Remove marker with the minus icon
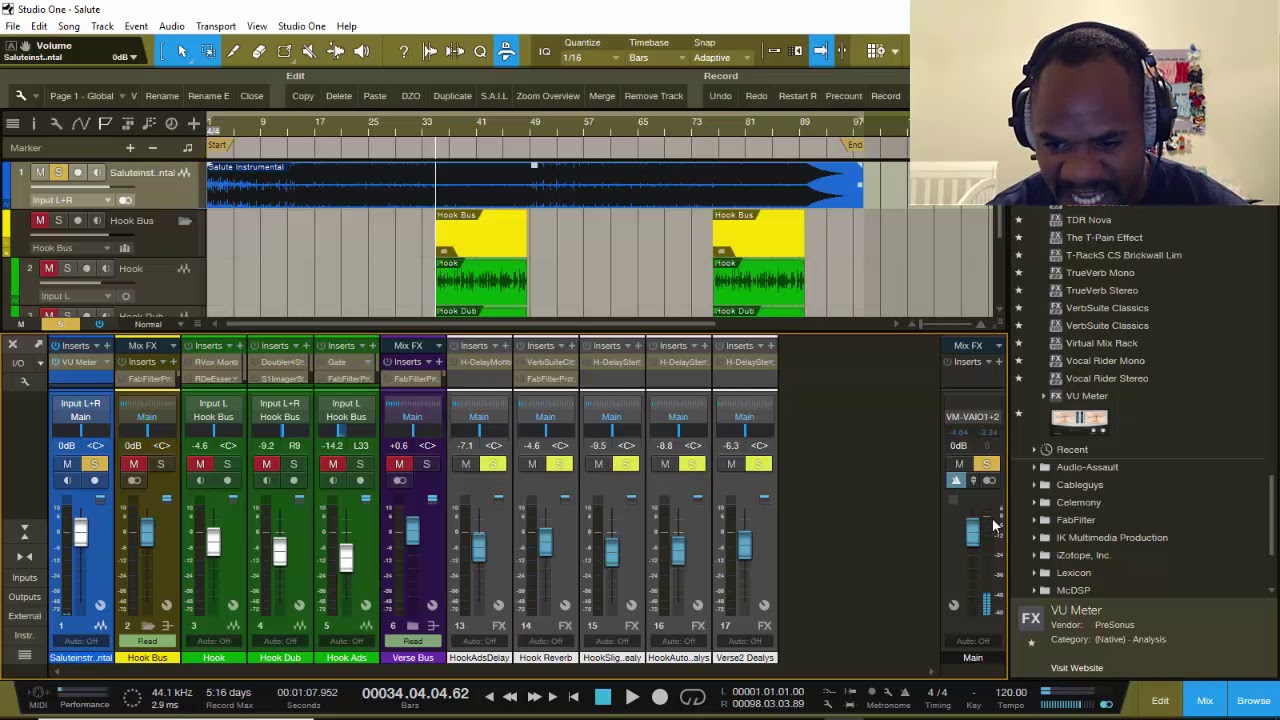This screenshot has width=1280, height=720. (152, 148)
